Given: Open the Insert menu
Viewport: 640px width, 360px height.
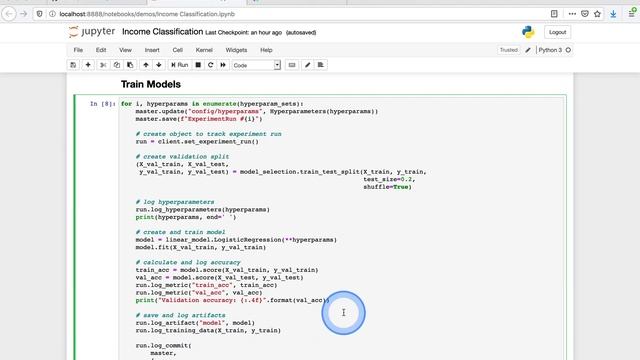Looking at the screenshot, I should coord(152,50).
